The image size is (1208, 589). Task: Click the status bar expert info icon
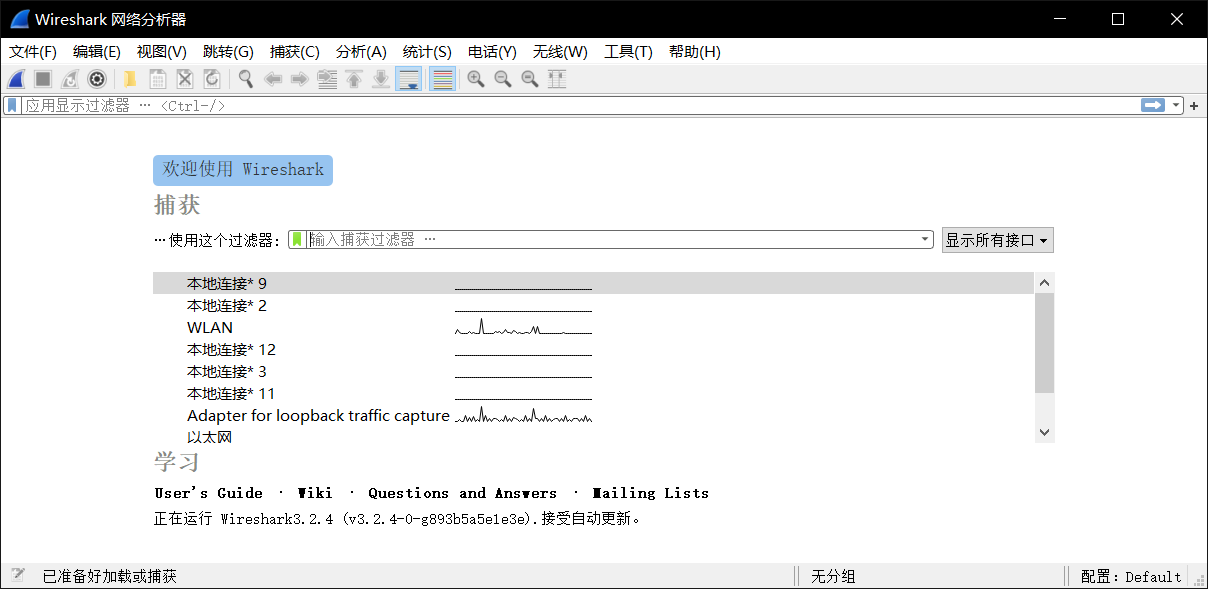pos(17,576)
